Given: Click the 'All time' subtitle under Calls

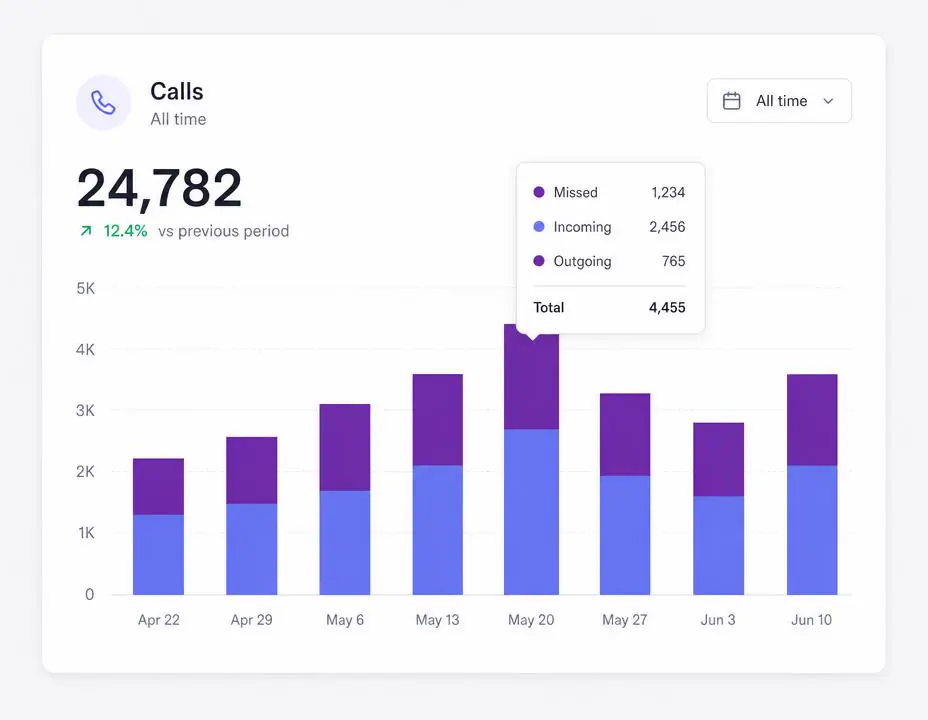Looking at the screenshot, I should pos(178,119).
